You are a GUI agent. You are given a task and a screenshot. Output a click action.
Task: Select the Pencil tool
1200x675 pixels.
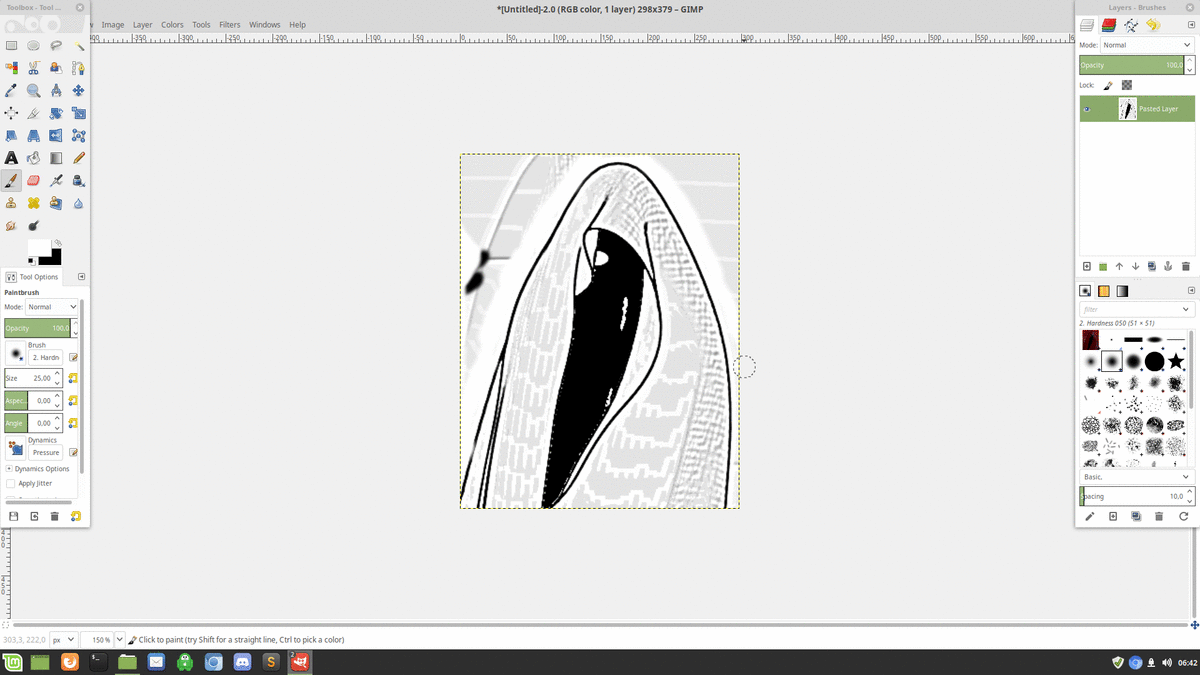tap(78, 158)
